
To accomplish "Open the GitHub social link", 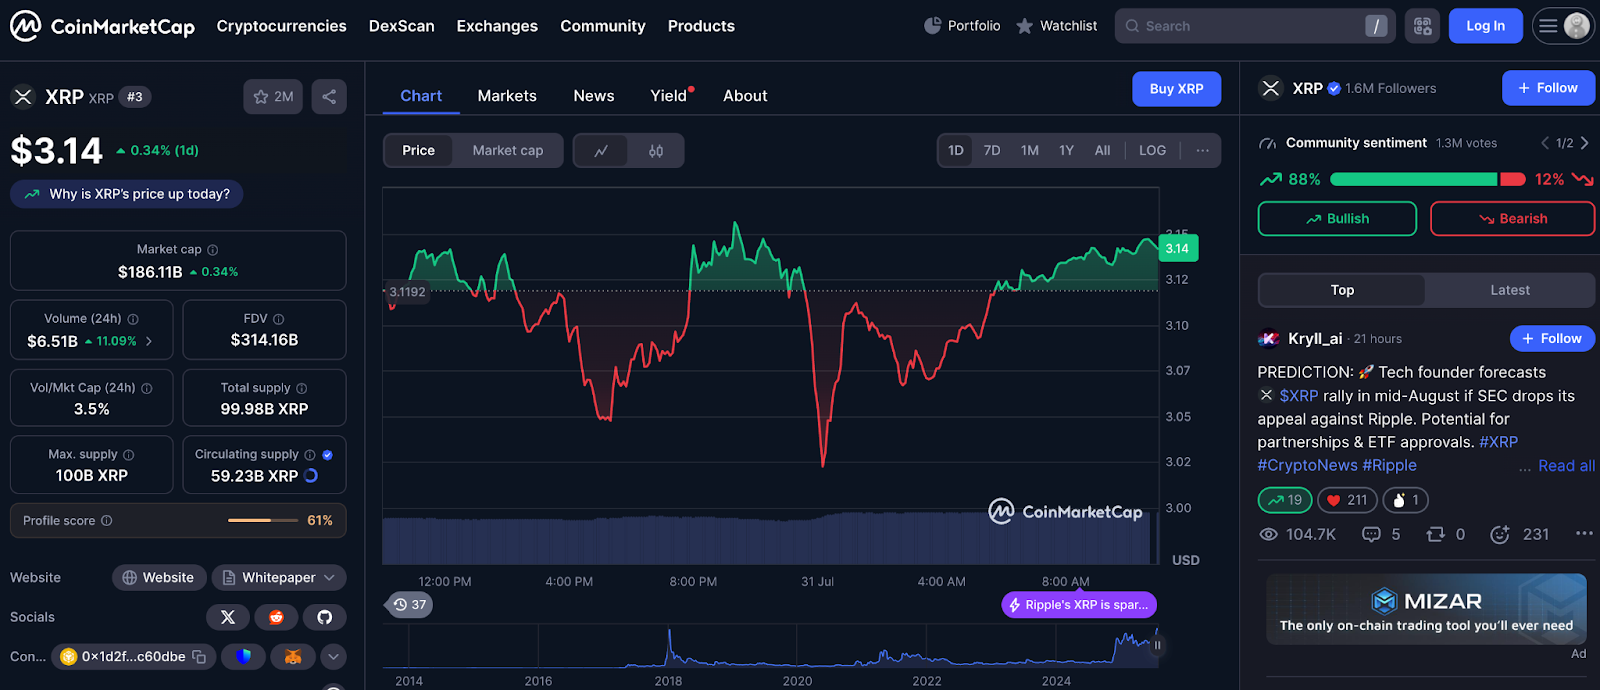I will click(x=324, y=617).
